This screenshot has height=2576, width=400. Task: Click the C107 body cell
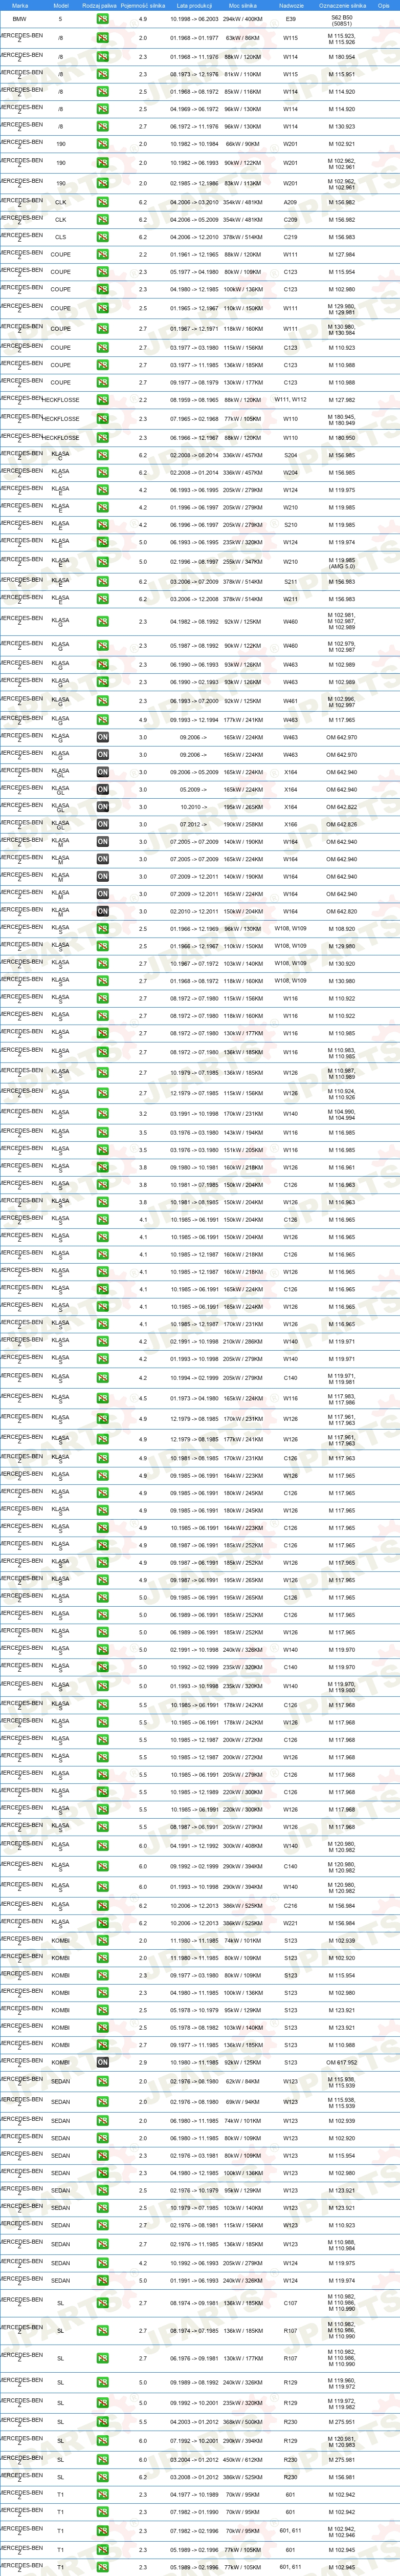point(291,2303)
